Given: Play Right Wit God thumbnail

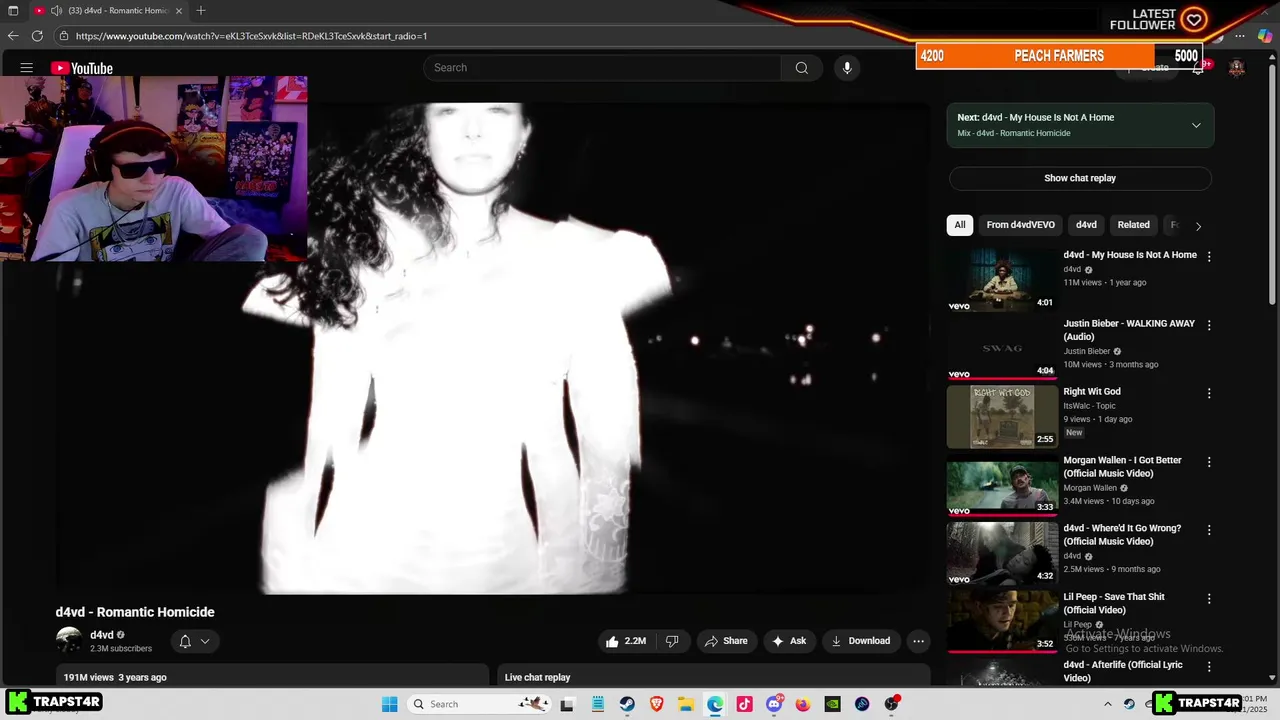Looking at the screenshot, I should tap(1002, 416).
